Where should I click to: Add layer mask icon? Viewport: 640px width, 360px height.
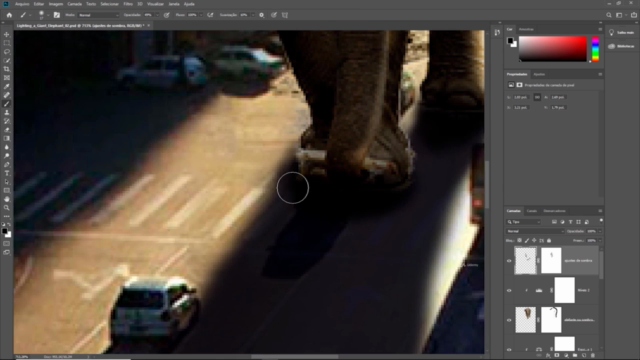click(x=557, y=356)
